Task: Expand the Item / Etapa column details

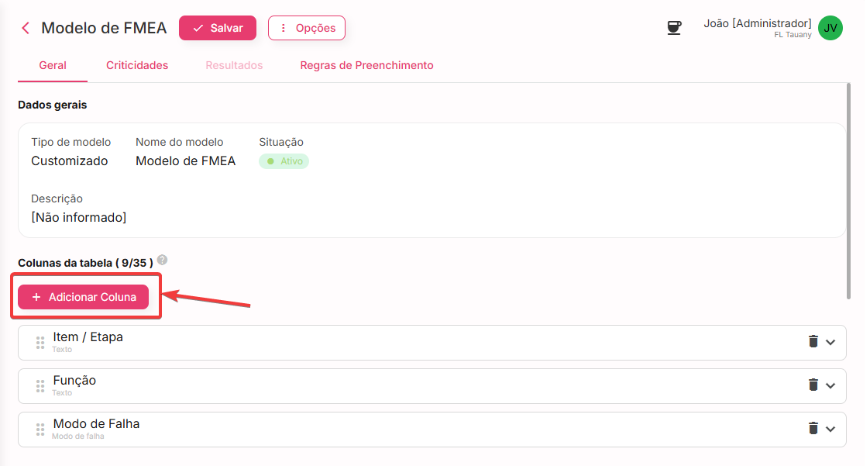Action: coord(830,342)
